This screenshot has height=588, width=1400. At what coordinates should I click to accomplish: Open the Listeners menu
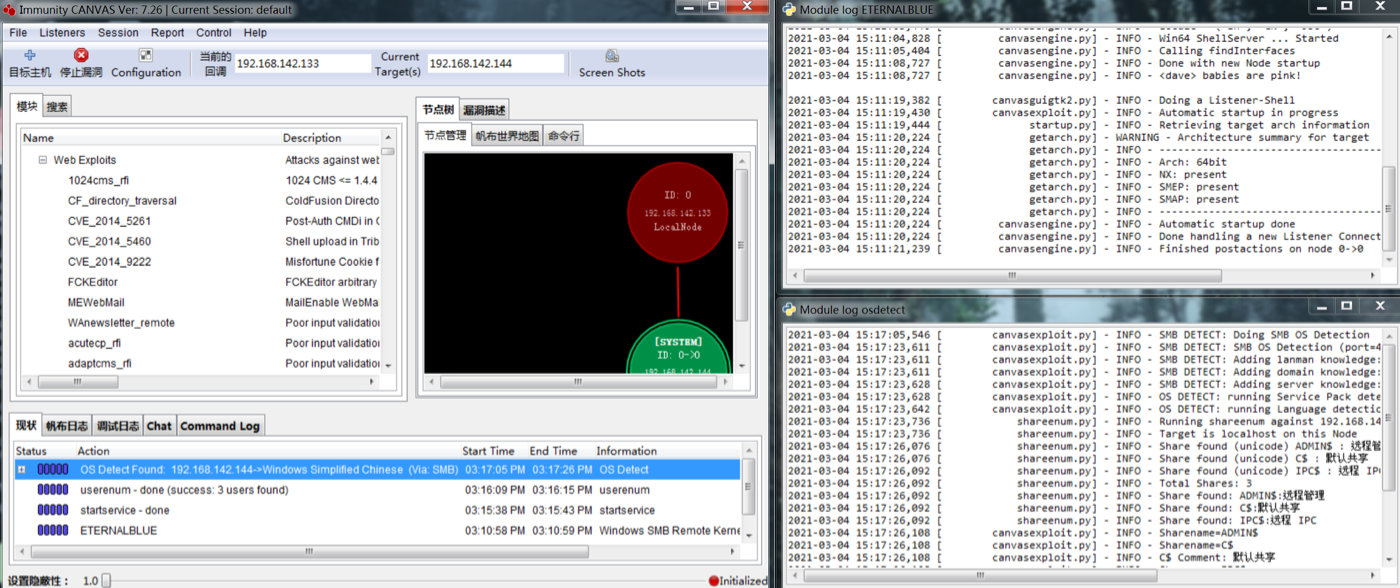point(62,32)
